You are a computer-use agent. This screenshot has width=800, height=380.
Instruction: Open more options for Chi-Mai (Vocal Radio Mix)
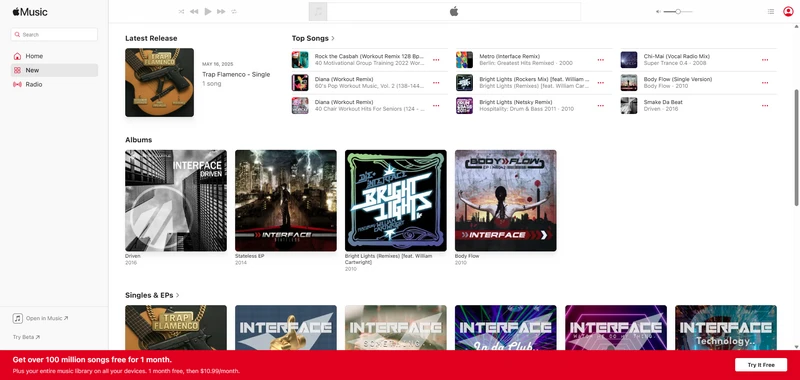[x=765, y=60]
